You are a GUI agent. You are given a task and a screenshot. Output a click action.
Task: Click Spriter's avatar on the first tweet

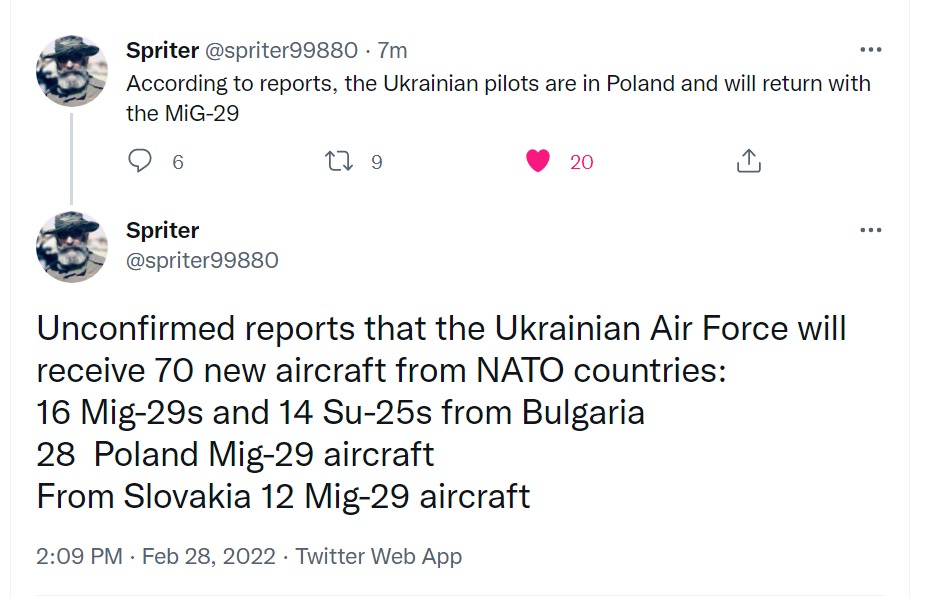[x=71, y=71]
